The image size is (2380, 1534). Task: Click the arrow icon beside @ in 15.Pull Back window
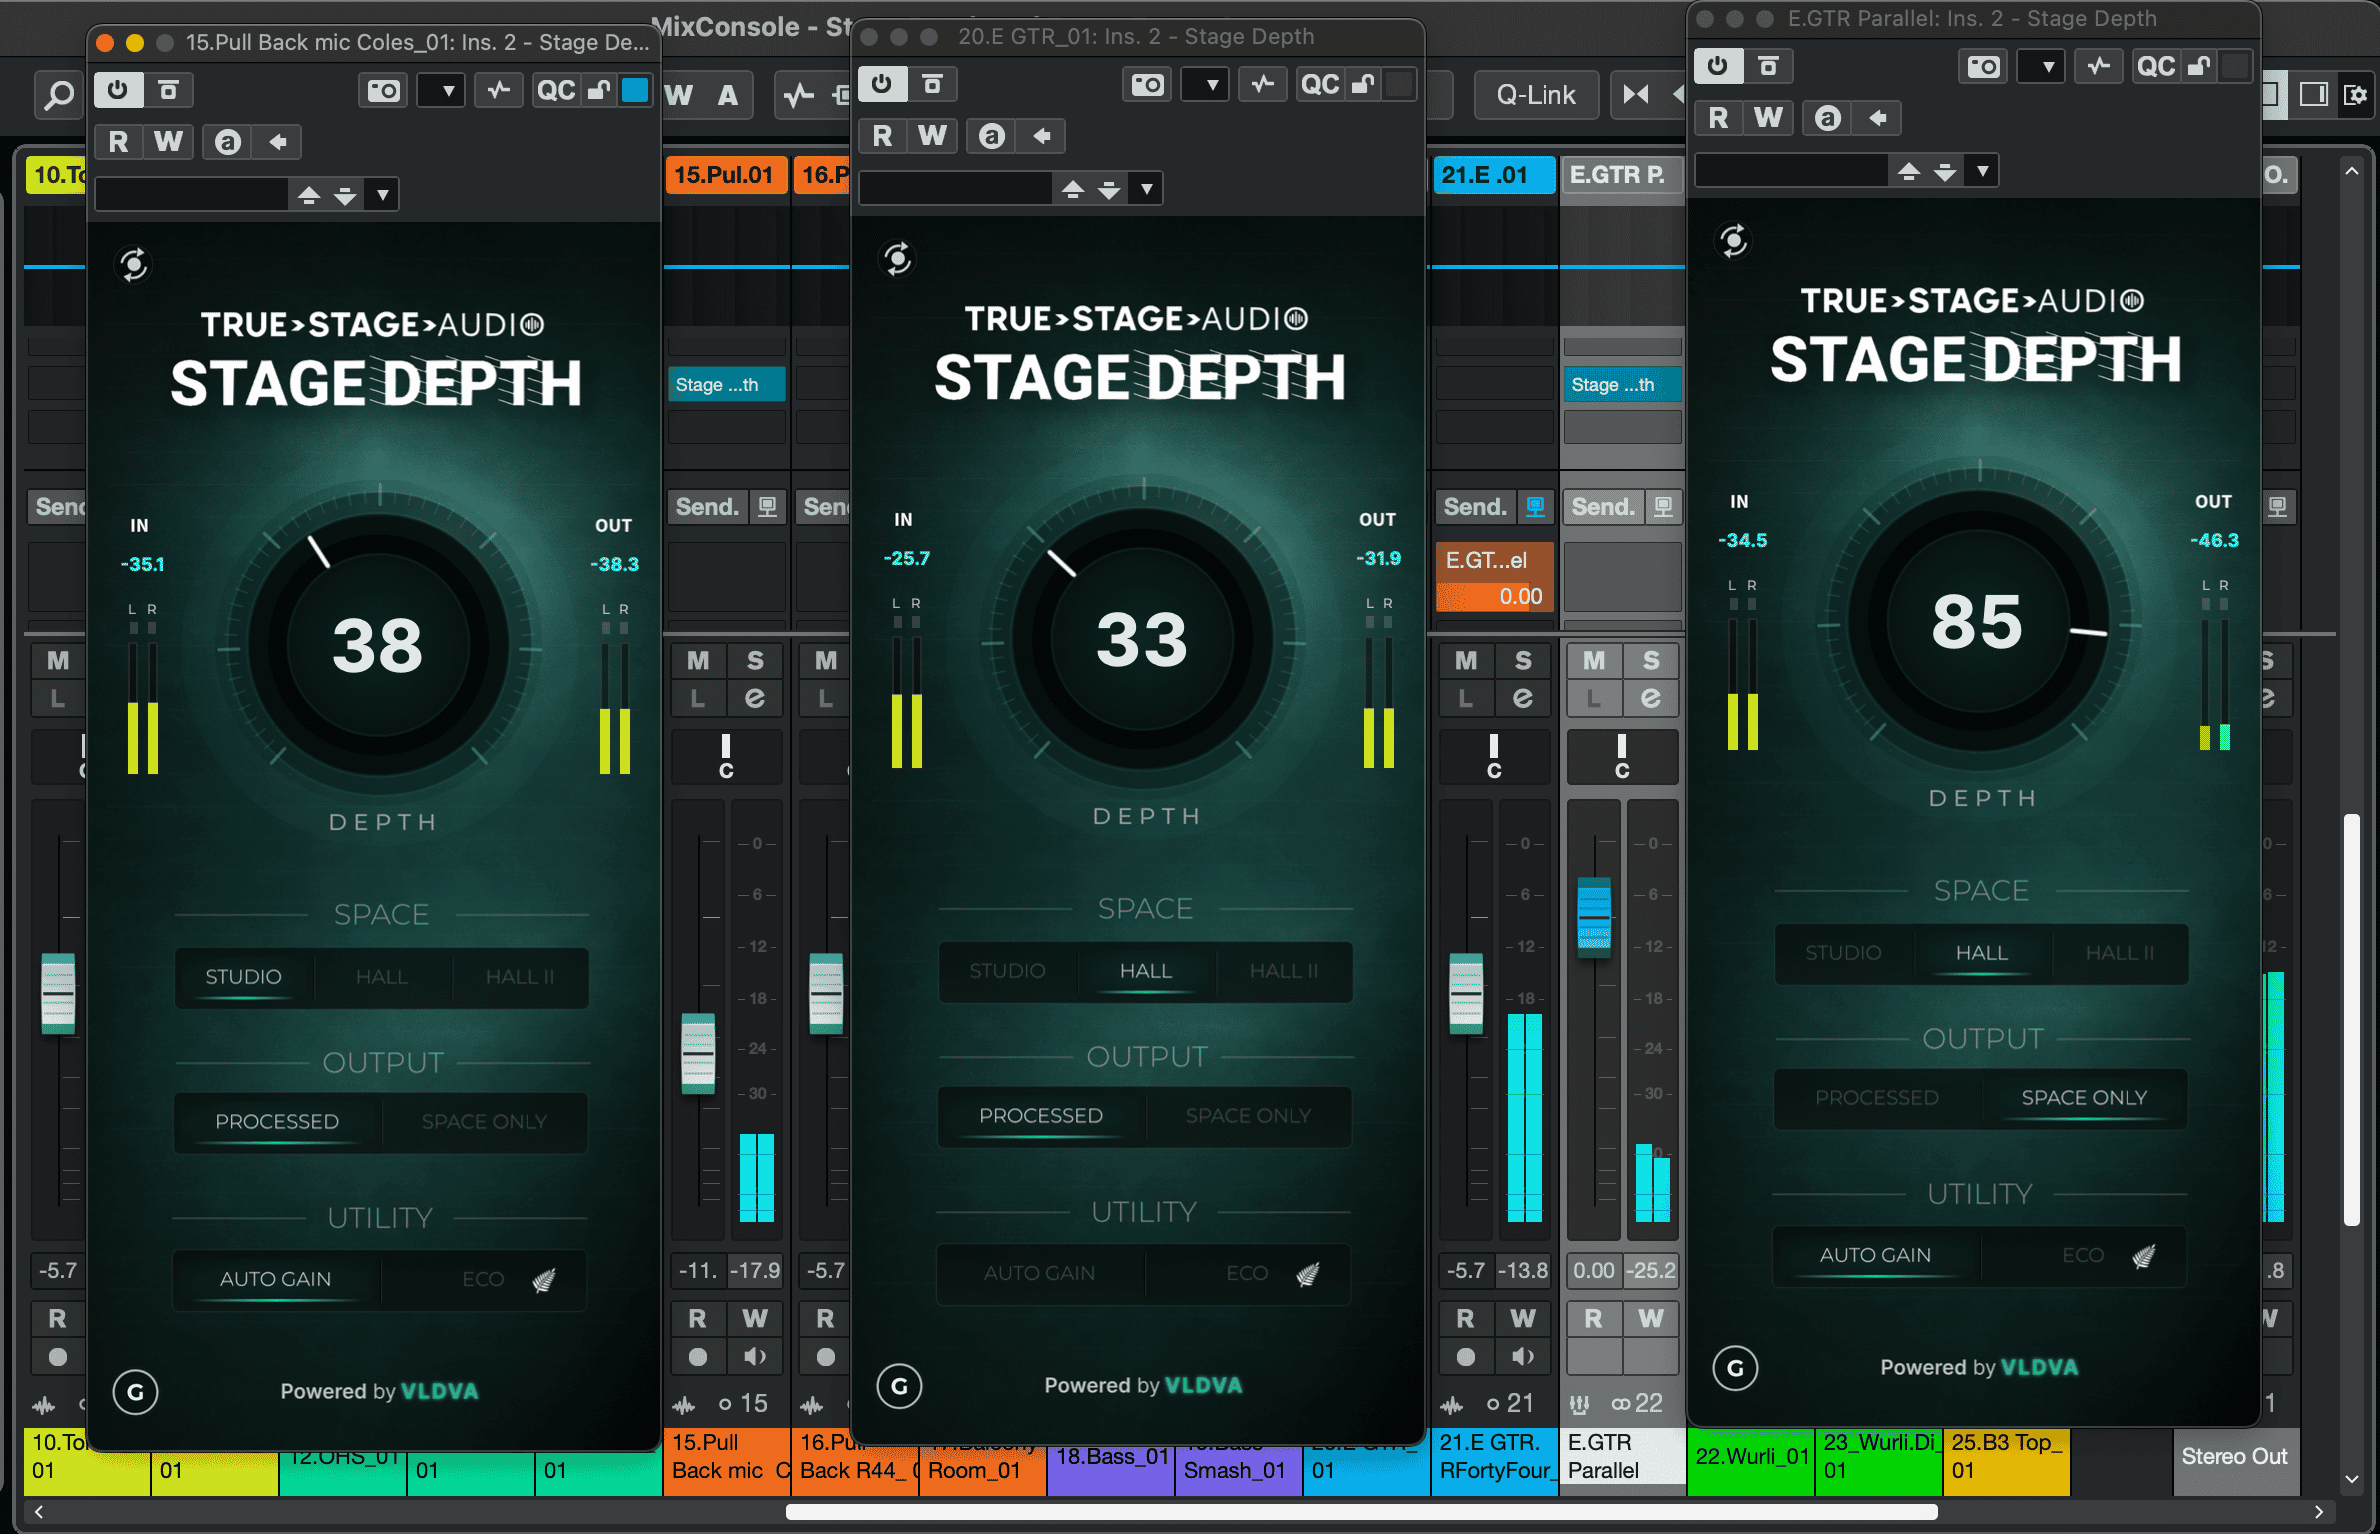coord(278,142)
